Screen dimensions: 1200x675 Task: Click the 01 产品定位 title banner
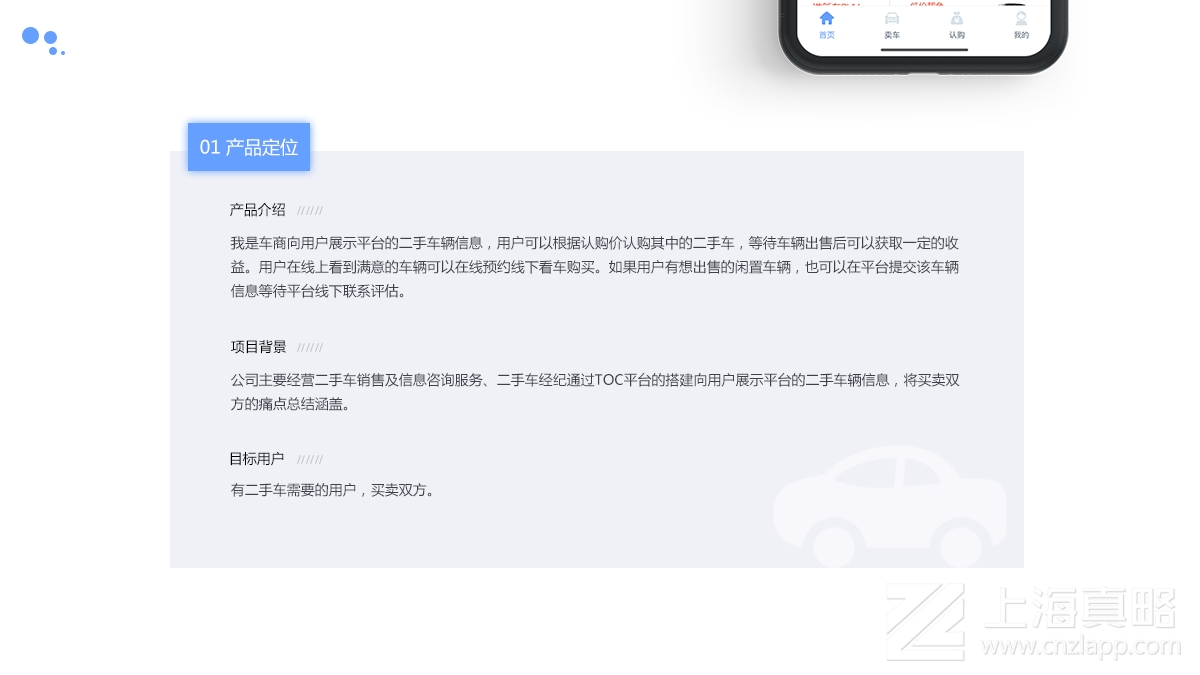coord(248,147)
